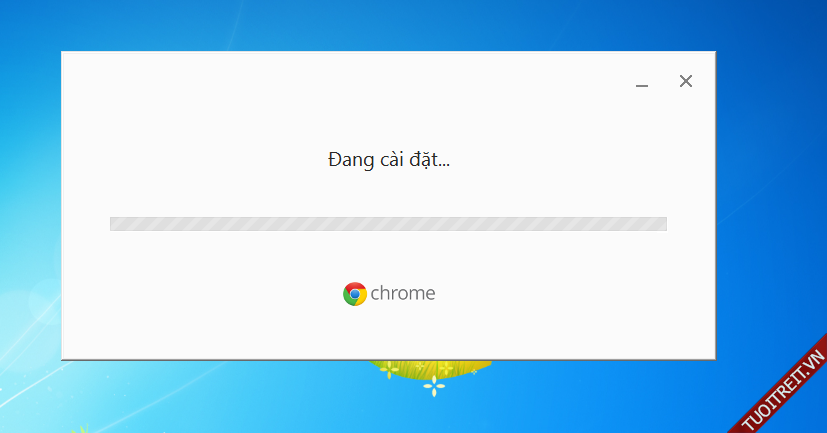This screenshot has height=433, width=827.
Task: Click the gray "chrome" wordmark text
Action: pyautogui.click(x=403, y=293)
